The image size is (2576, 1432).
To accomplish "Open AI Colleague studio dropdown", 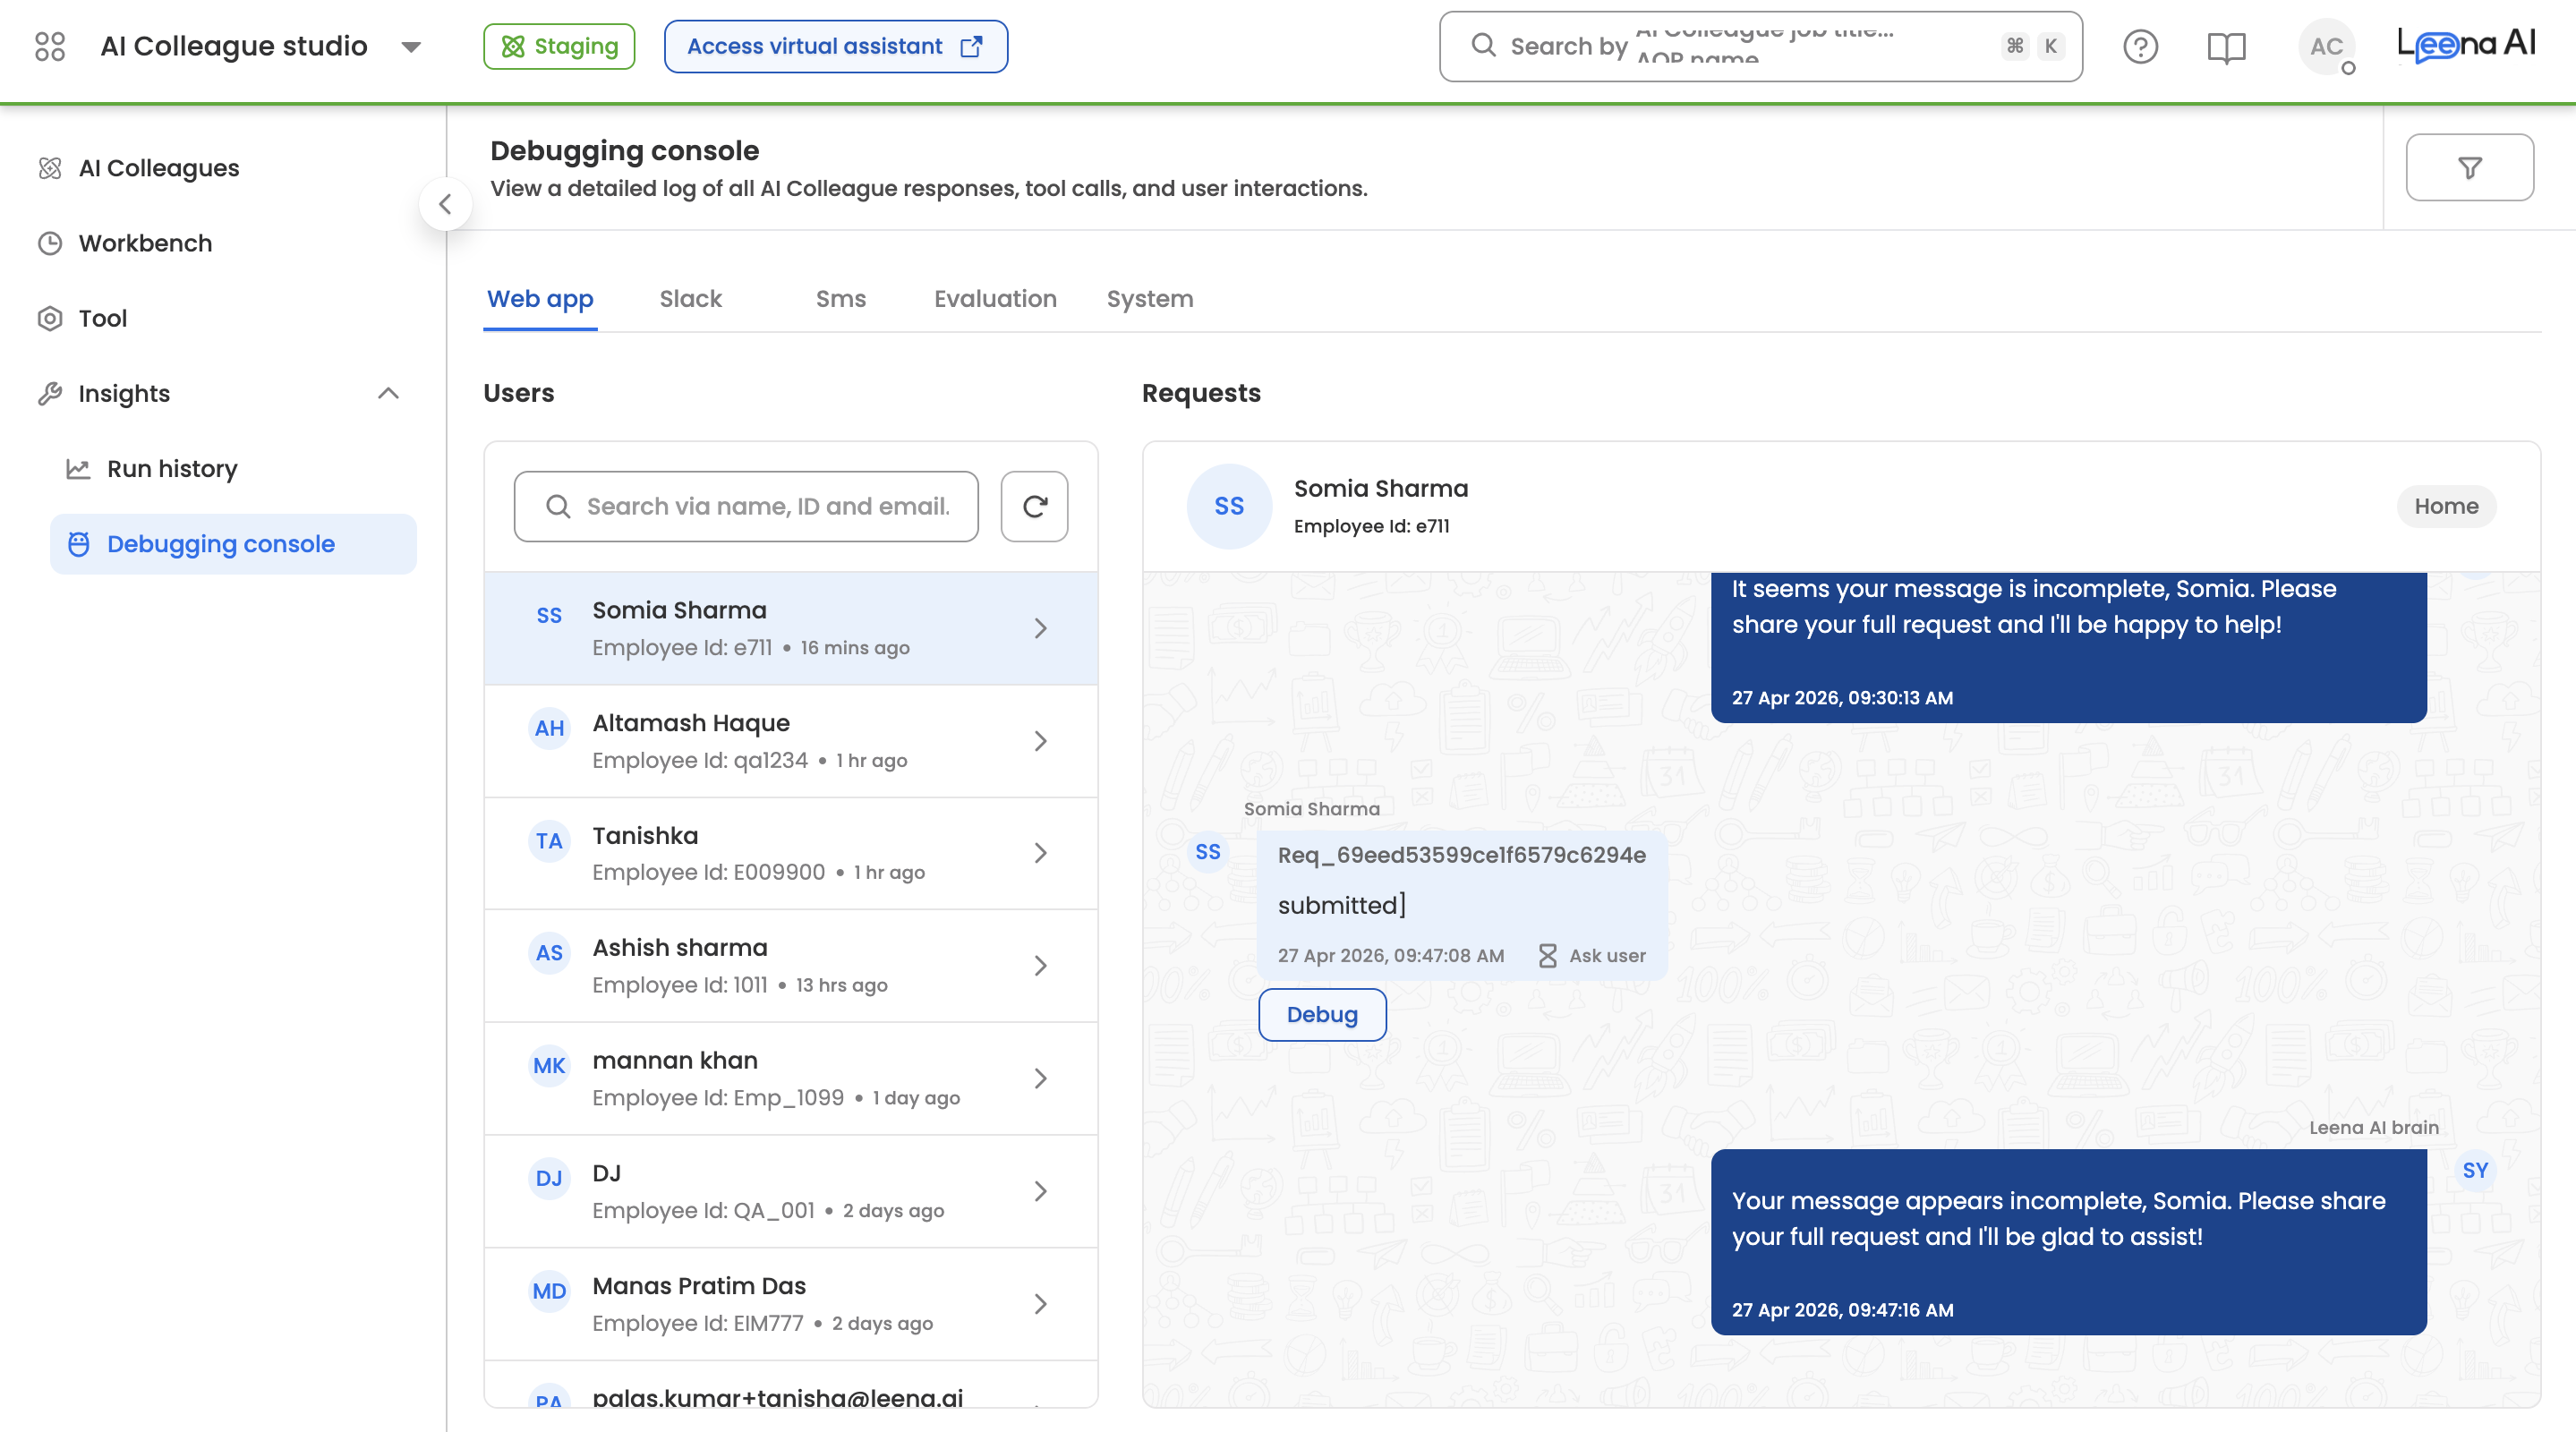I will pyautogui.click(x=411, y=47).
